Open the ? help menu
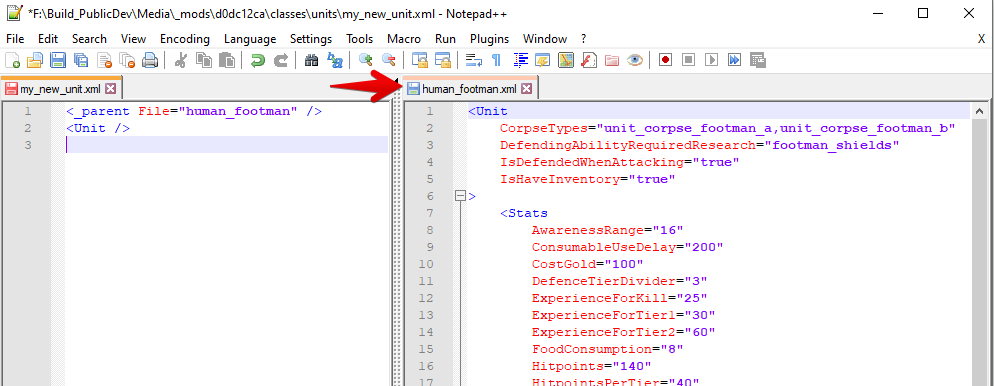This screenshot has height=386, width=994. (x=583, y=39)
